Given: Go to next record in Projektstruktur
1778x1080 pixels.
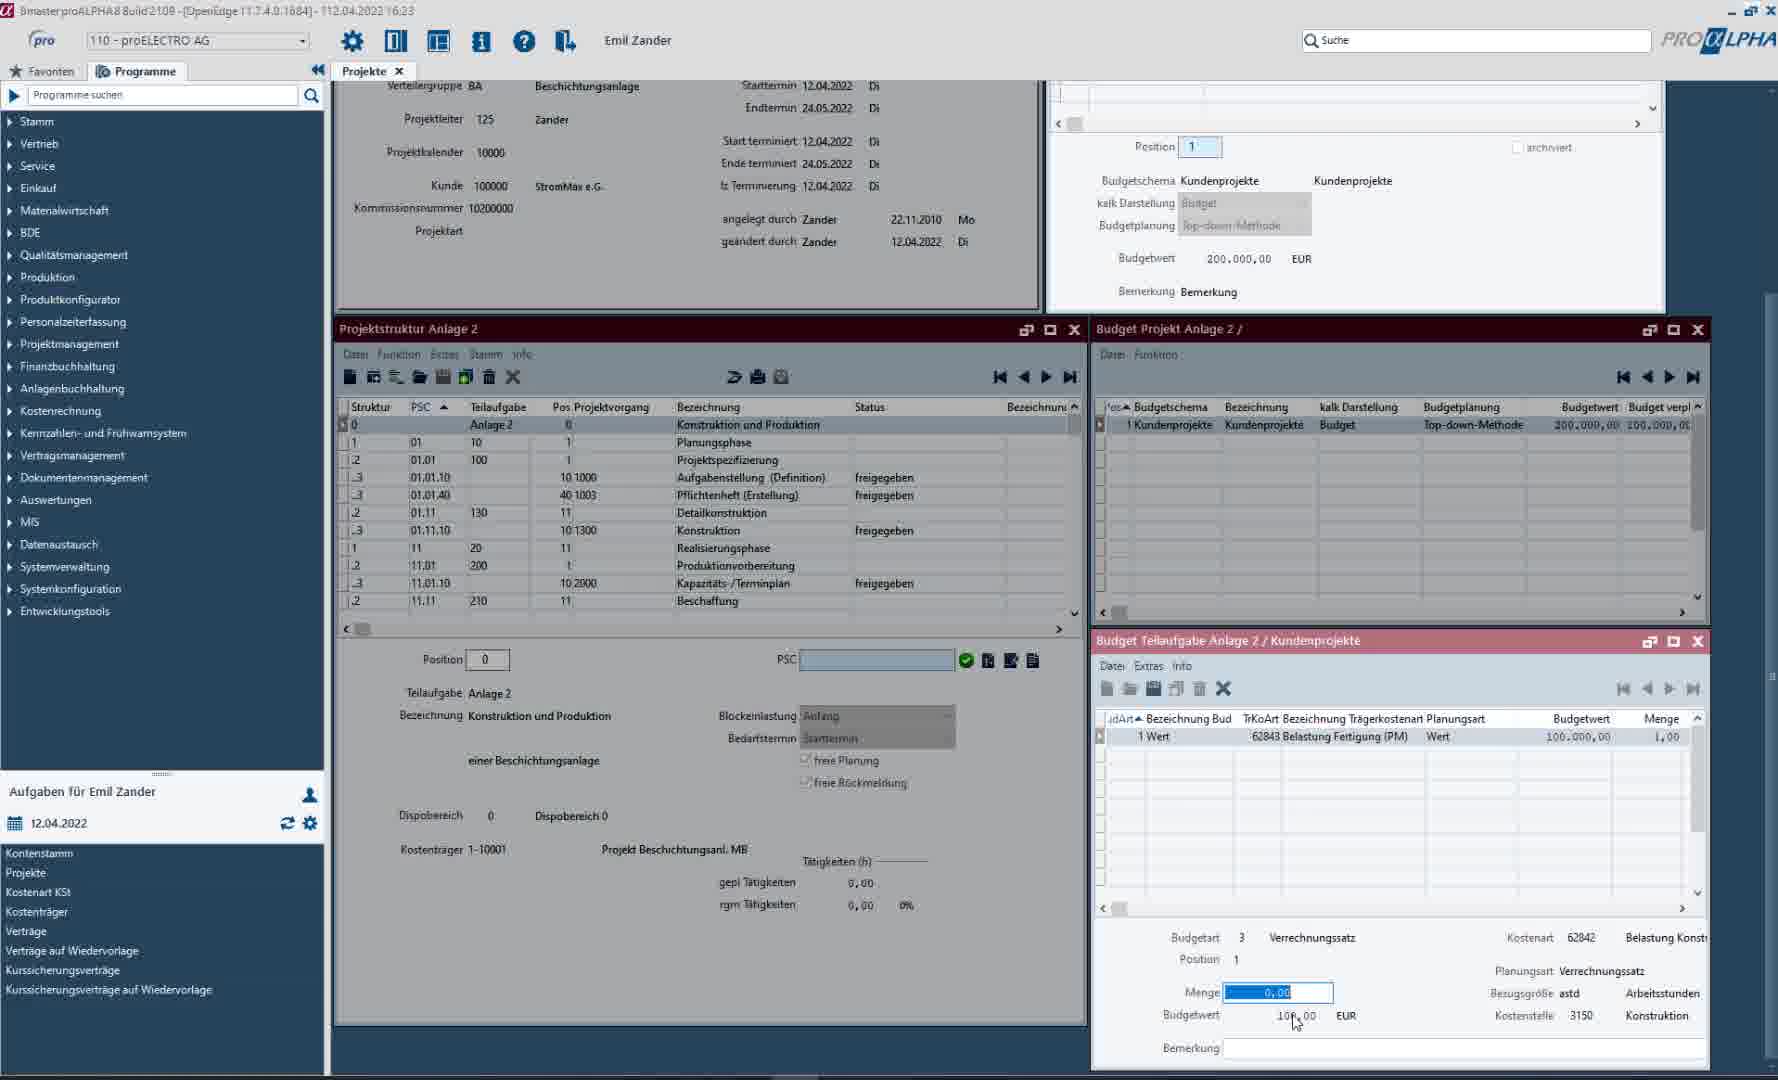Looking at the screenshot, I should 1046,377.
